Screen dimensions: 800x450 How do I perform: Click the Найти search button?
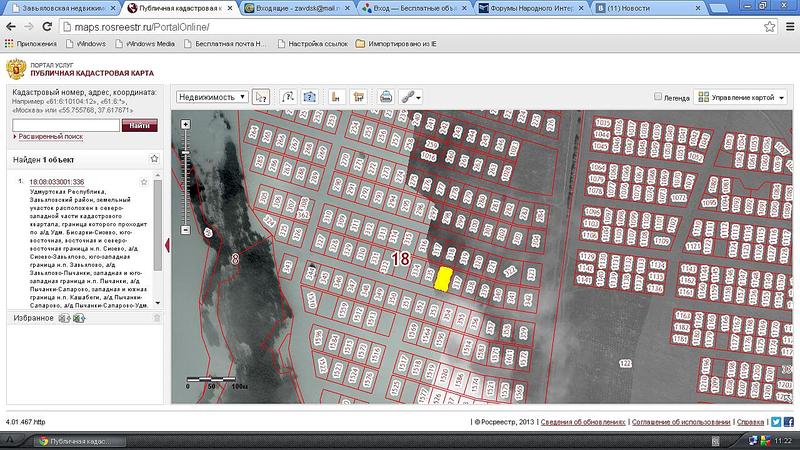point(139,126)
